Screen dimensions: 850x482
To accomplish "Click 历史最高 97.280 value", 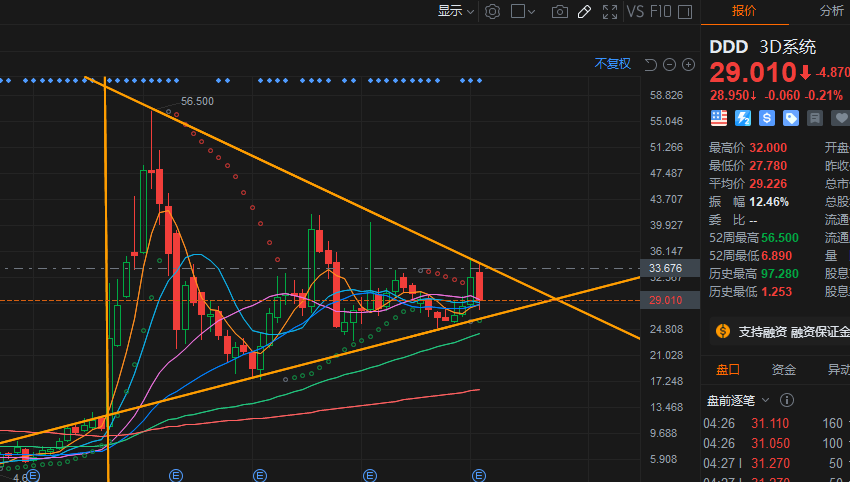I will coord(780,274).
